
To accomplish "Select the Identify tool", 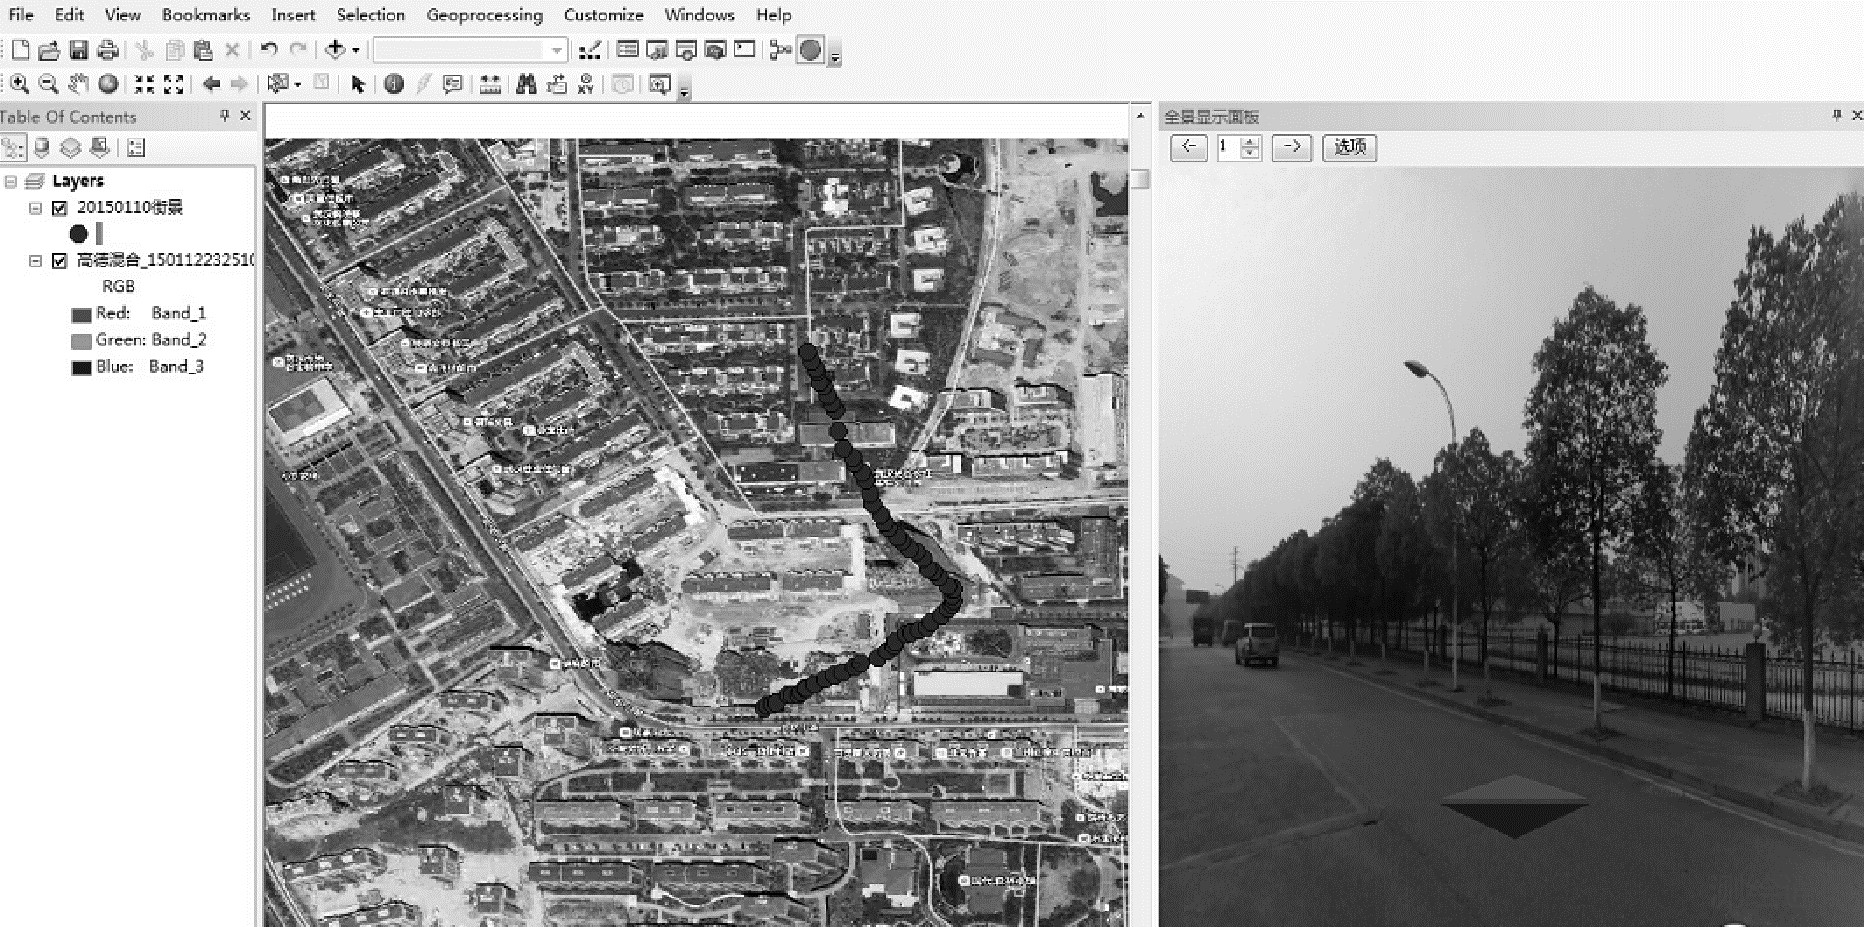I will 394,85.
